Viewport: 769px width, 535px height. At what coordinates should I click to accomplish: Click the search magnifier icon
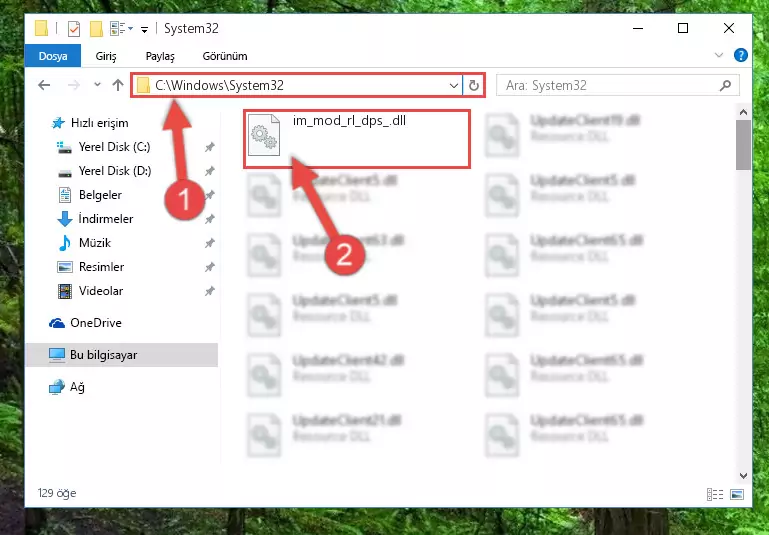point(725,85)
